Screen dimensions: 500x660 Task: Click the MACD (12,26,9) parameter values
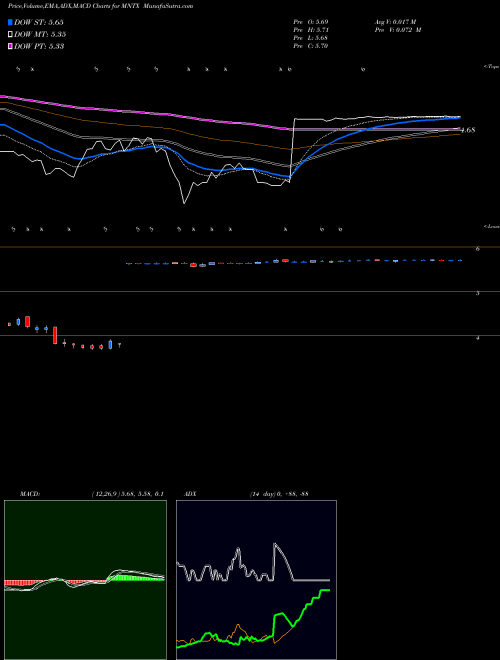click(x=127, y=494)
